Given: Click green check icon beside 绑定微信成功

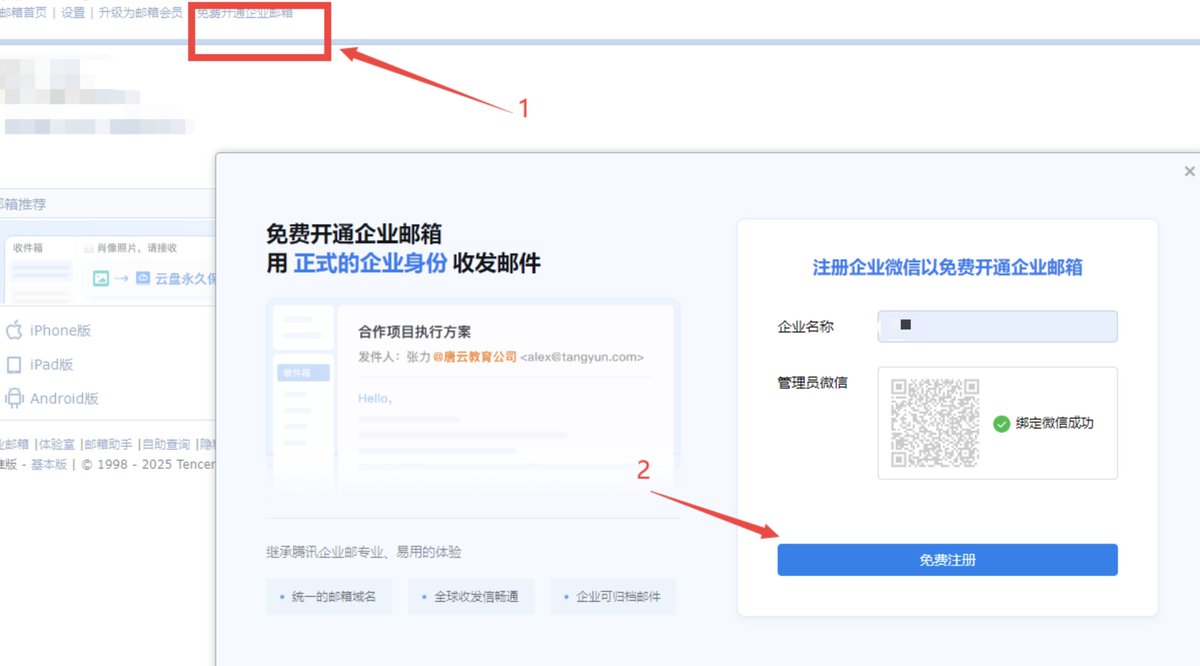Looking at the screenshot, I should click(1001, 423).
